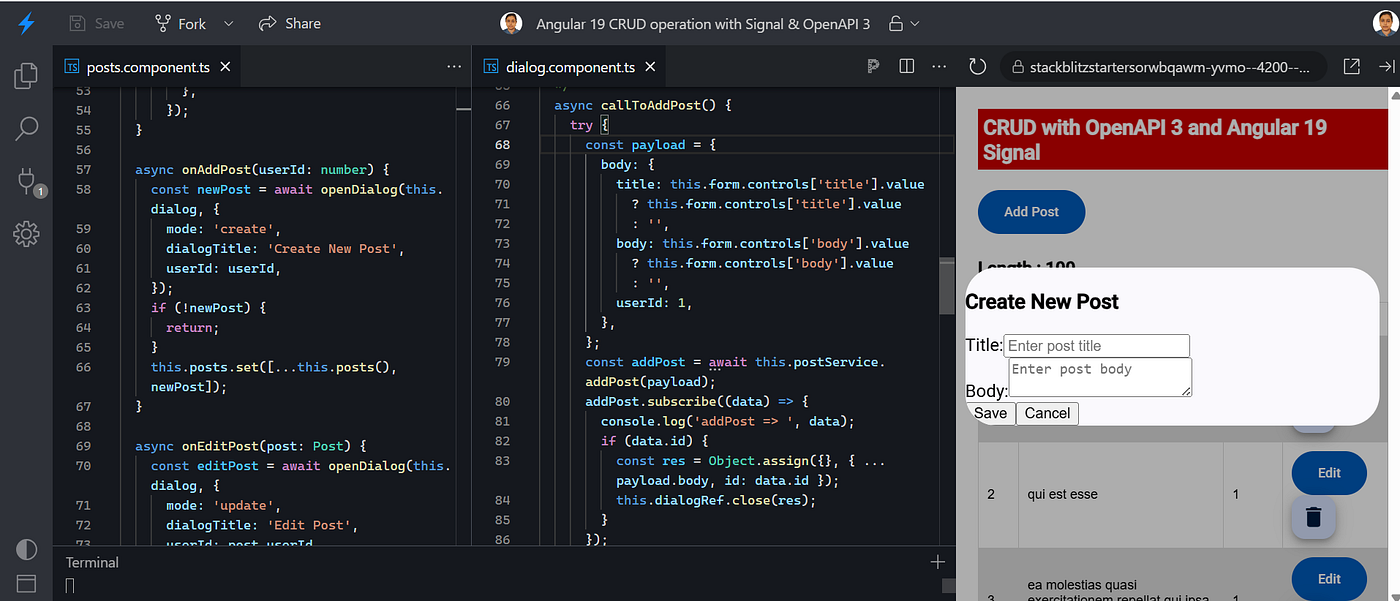Open the Search panel in sidebar
The height and width of the screenshot is (601, 1400).
tap(26, 128)
